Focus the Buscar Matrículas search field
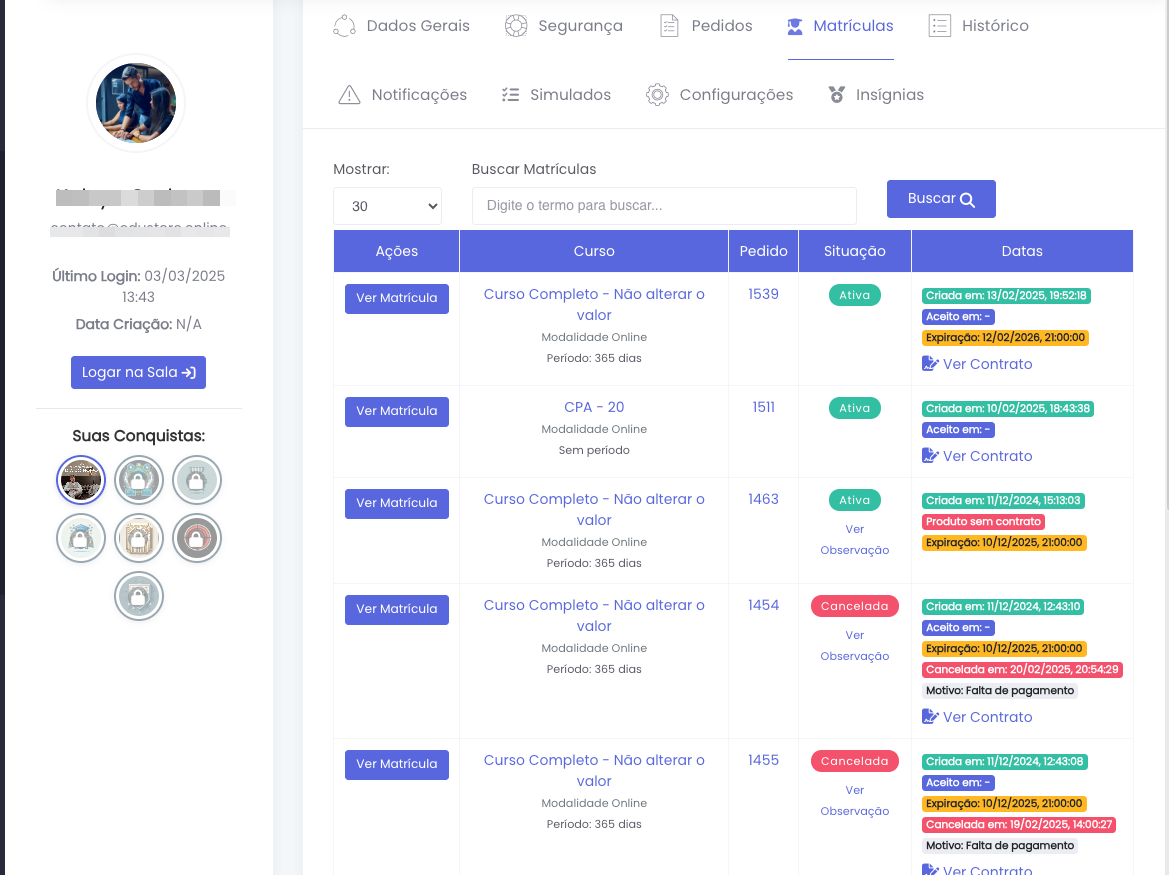Screen dimensions: 1169x875 (x=664, y=206)
